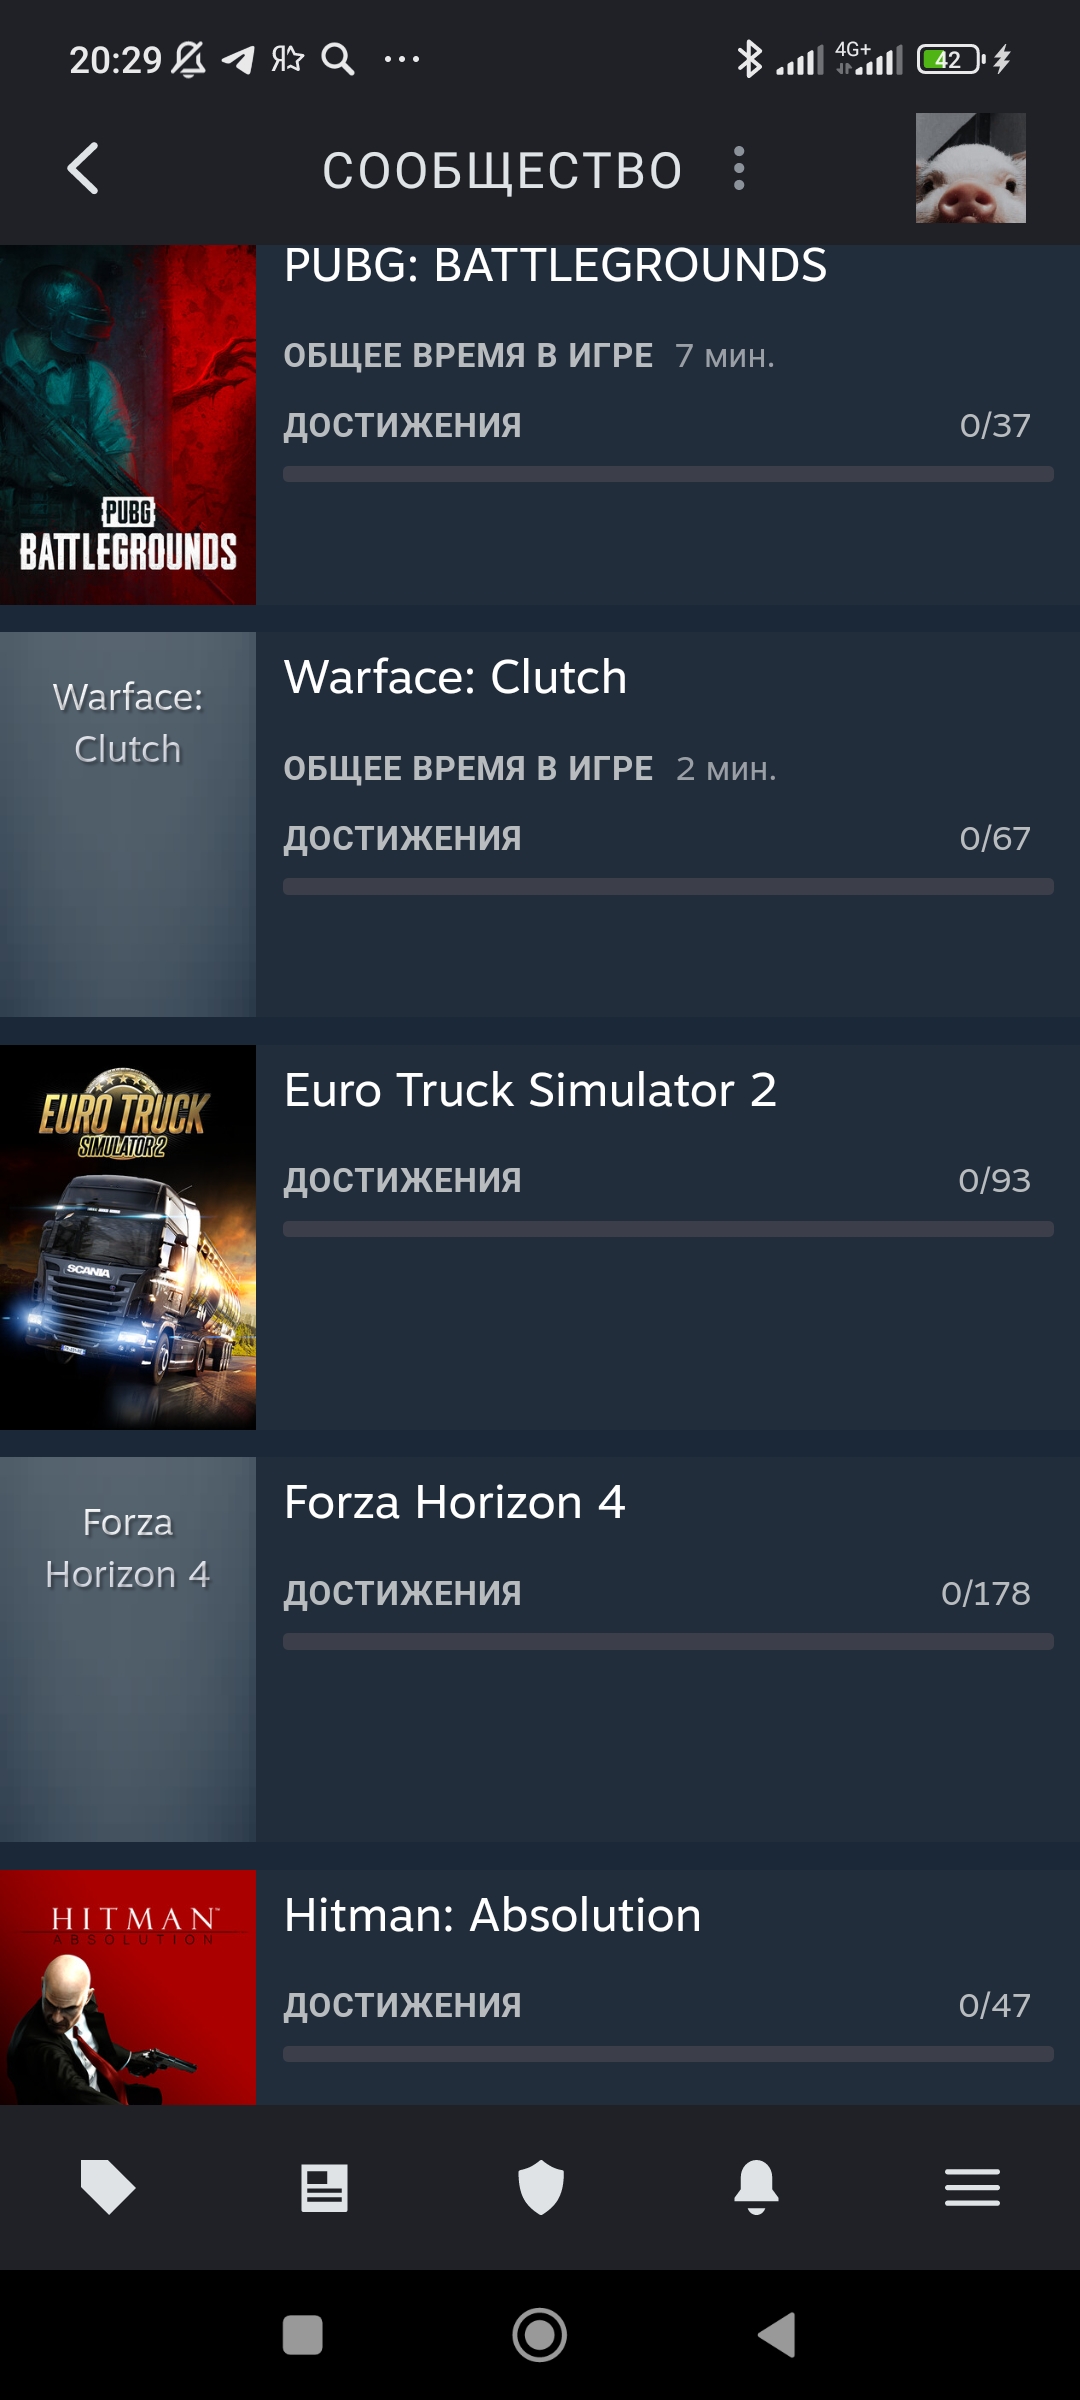Open the pig profile avatar
The image size is (1080, 2400).
click(970, 168)
